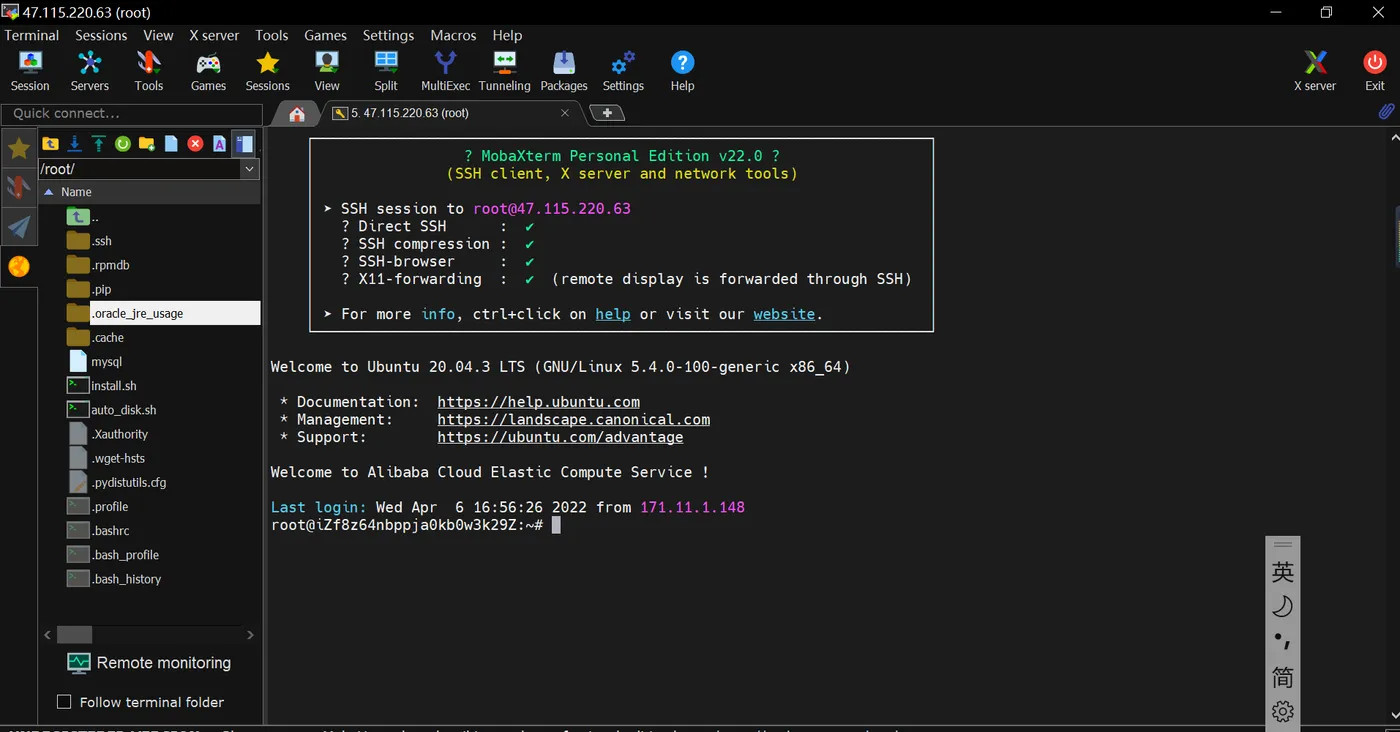Open the Sessions menu
Screen dimensions: 1400x732
pyautogui.click(x=101, y=35)
